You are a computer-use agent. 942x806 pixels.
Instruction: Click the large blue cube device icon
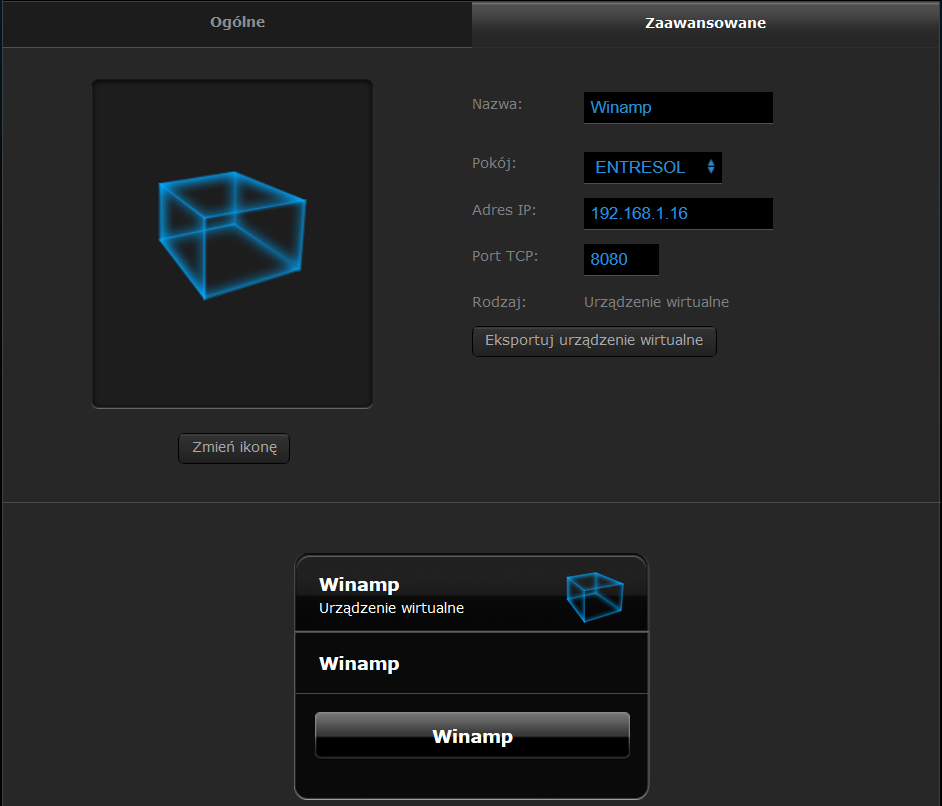(232, 235)
